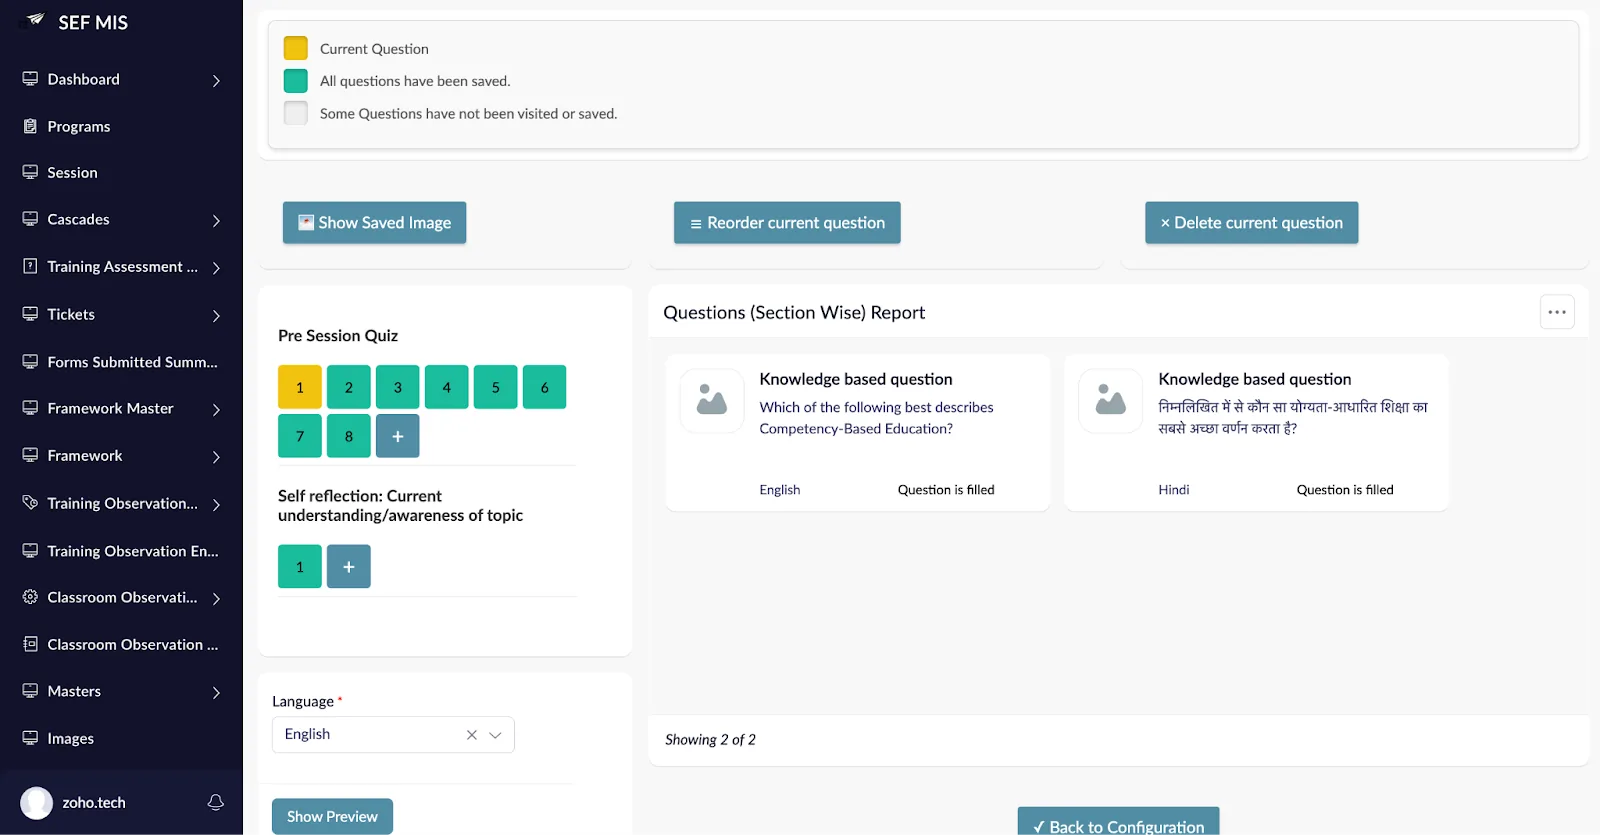Go Back to Configuration
The height and width of the screenshot is (835, 1600).
(x=1118, y=823)
